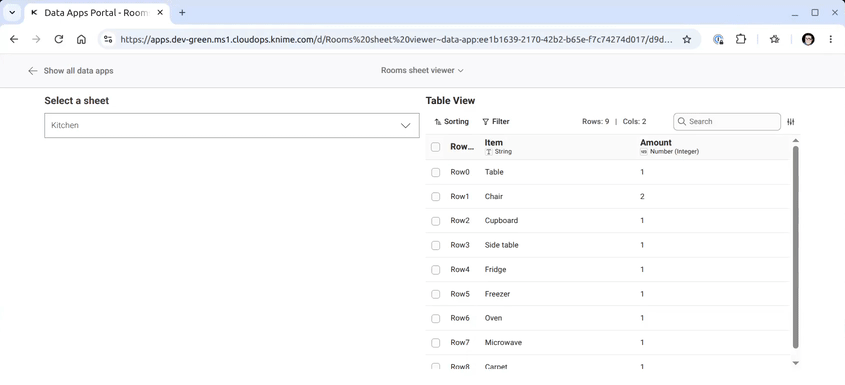Open the browser home page
This screenshot has width=845, height=385.
tap(81, 39)
